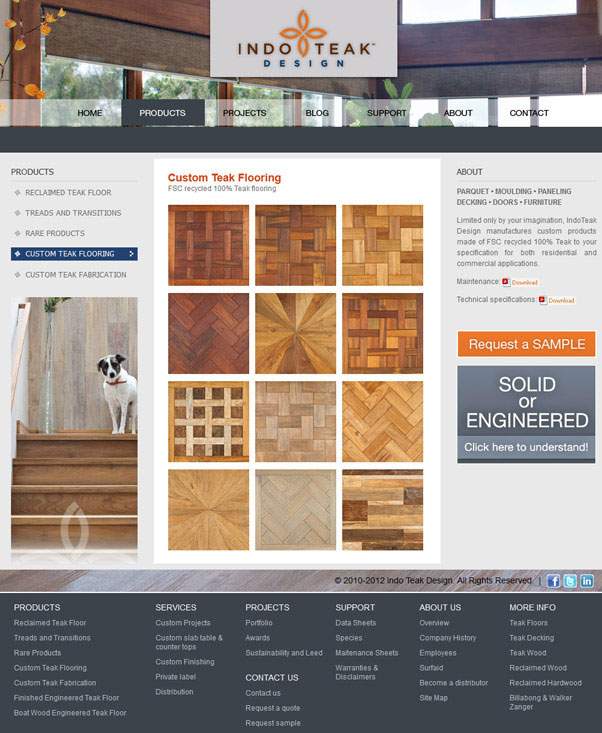Open Overview footer link

pos(434,623)
